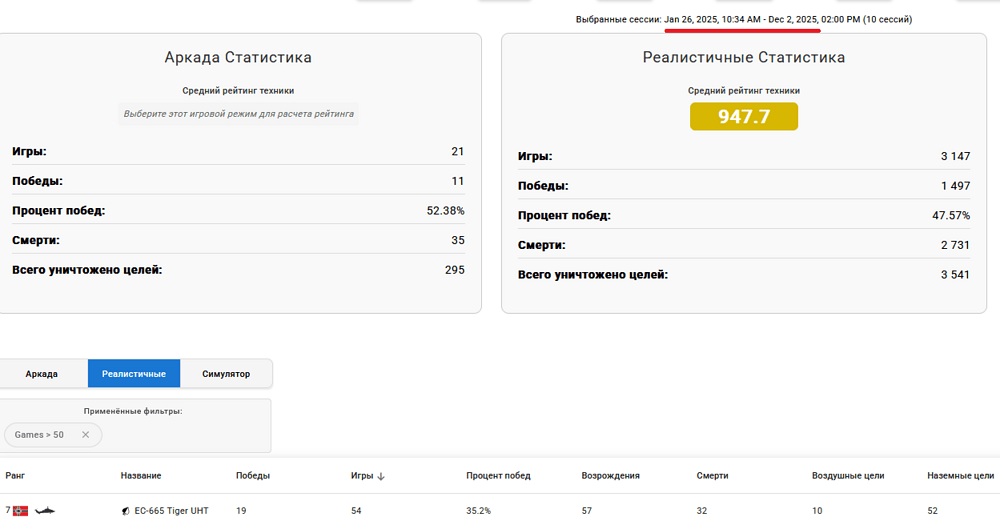Remove the Games > 50 filter chip
The width and height of the screenshot is (1000, 529).
click(x=85, y=435)
